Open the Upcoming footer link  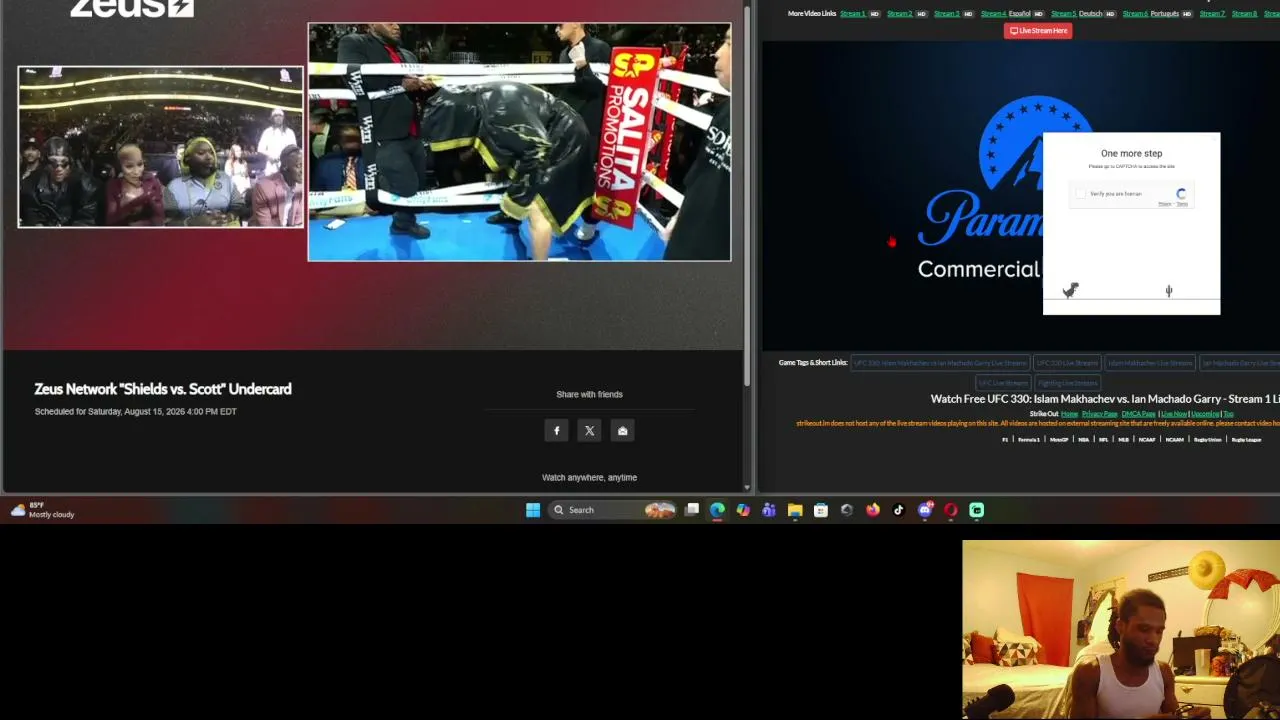(1205, 414)
